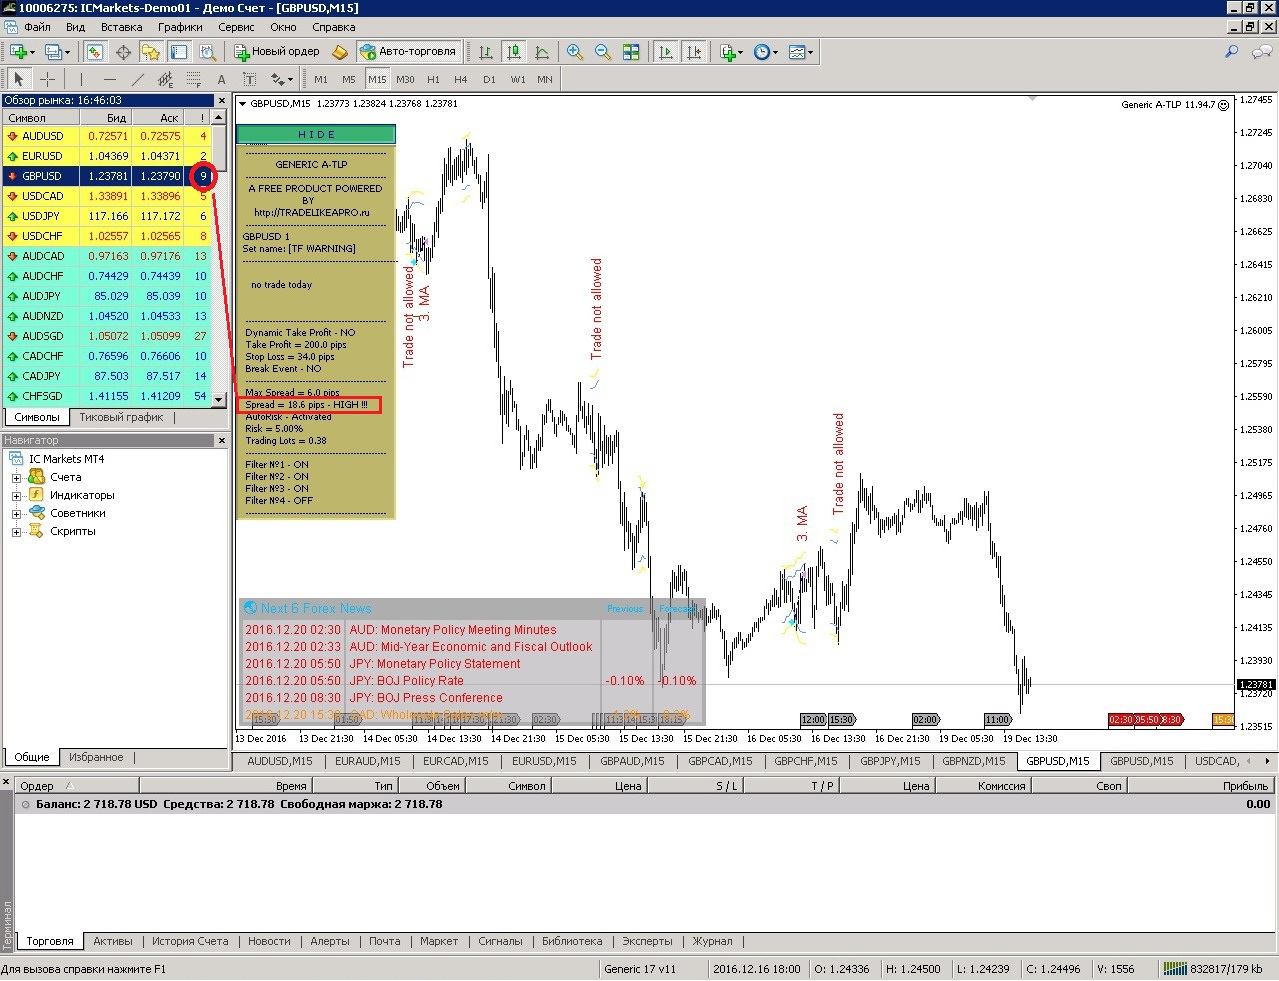Switch to H1 timeframe
This screenshot has width=1279, height=981.
[x=433, y=79]
